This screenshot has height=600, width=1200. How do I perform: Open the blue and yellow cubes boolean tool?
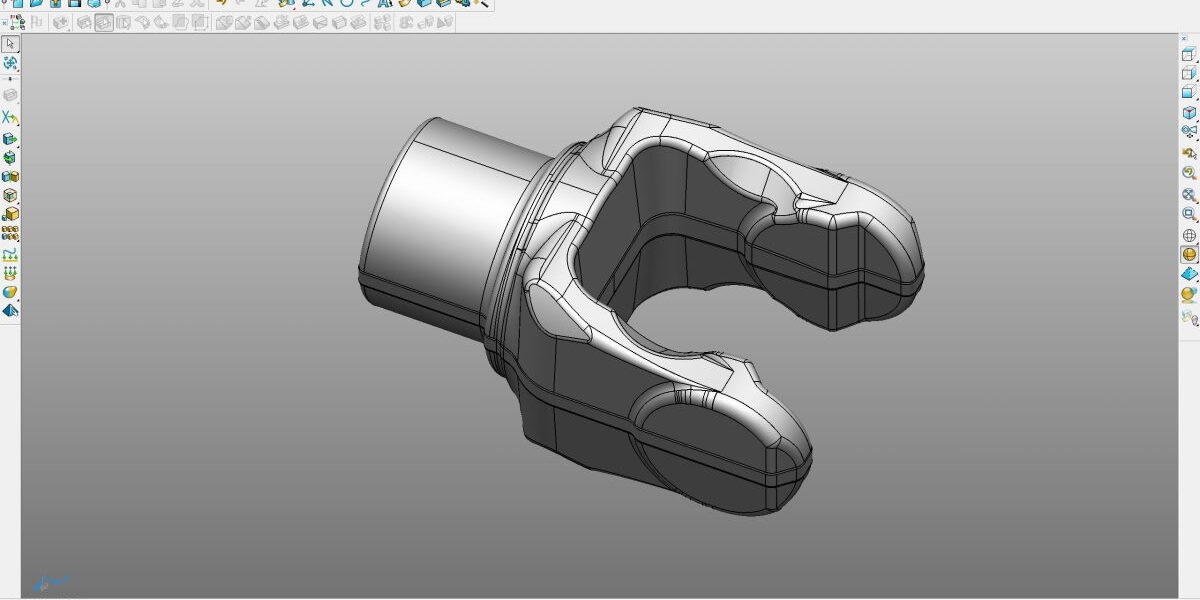[x=10, y=177]
